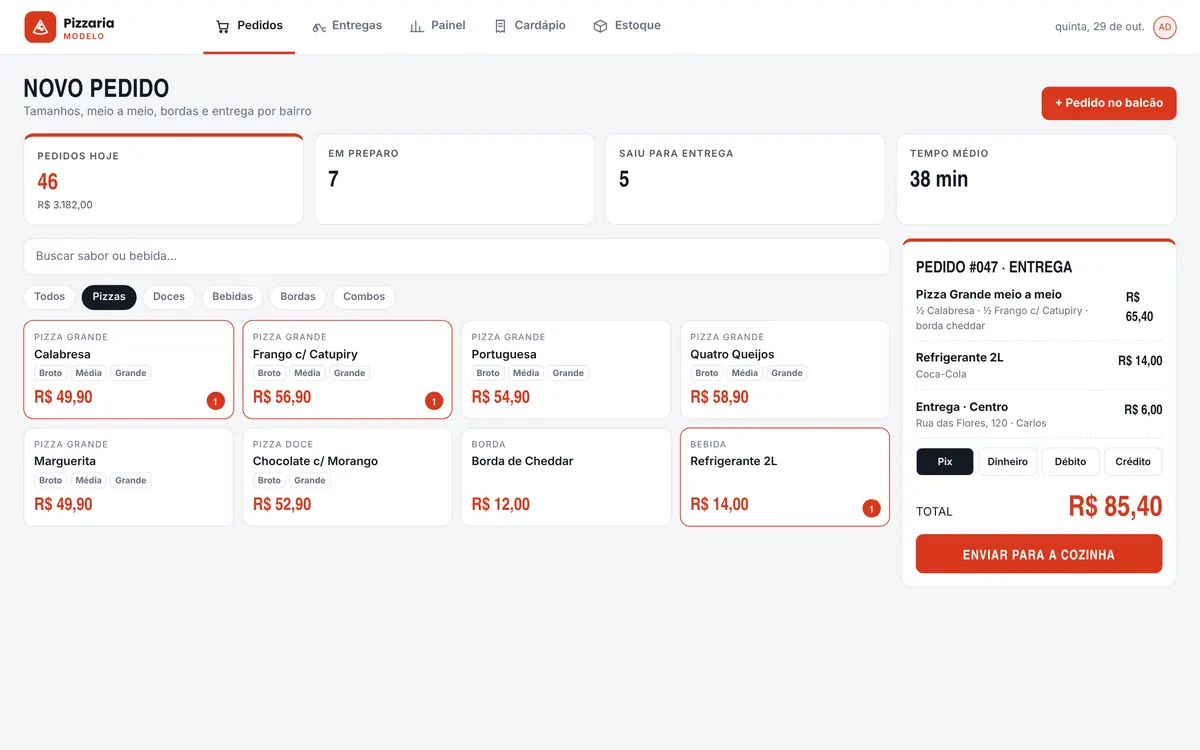Viewport: 1200px width, 750px height.
Task: Pick Média size on Portuguesa pizza
Action: [x=526, y=373]
